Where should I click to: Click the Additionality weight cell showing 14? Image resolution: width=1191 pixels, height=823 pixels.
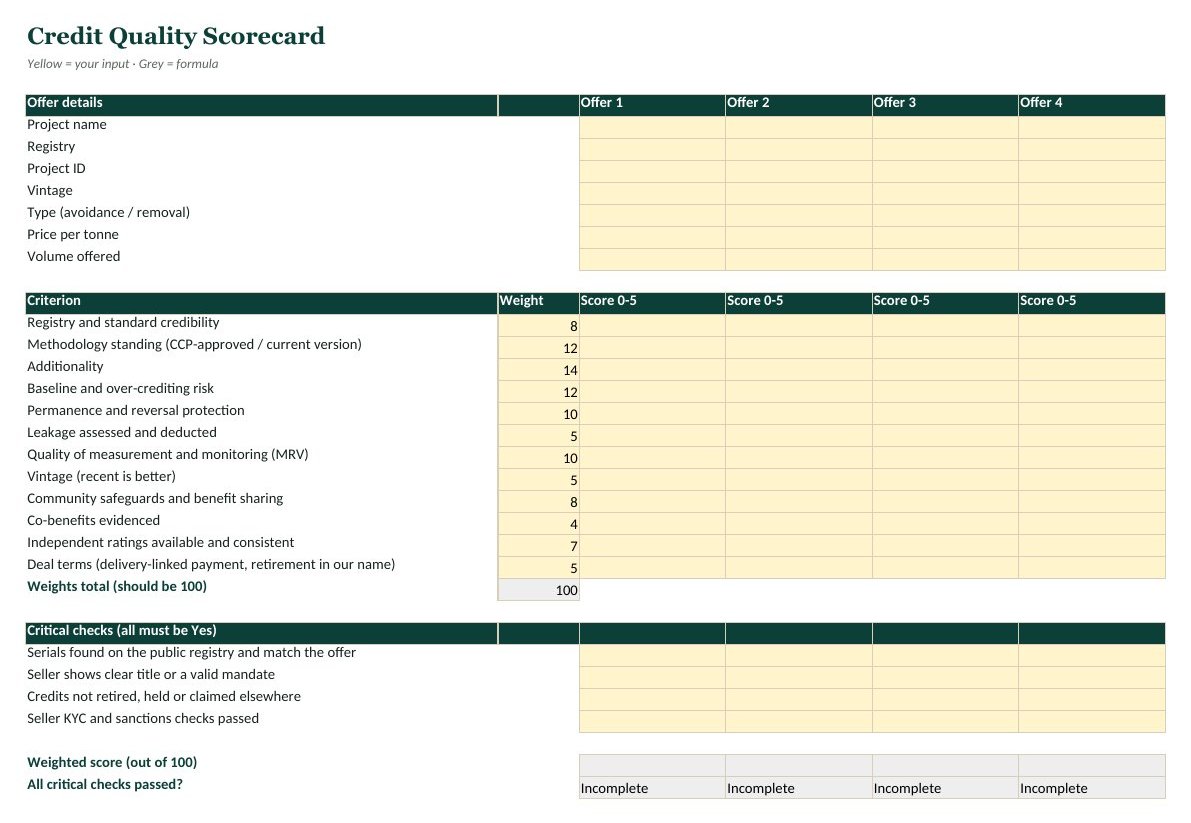coord(539,370)
